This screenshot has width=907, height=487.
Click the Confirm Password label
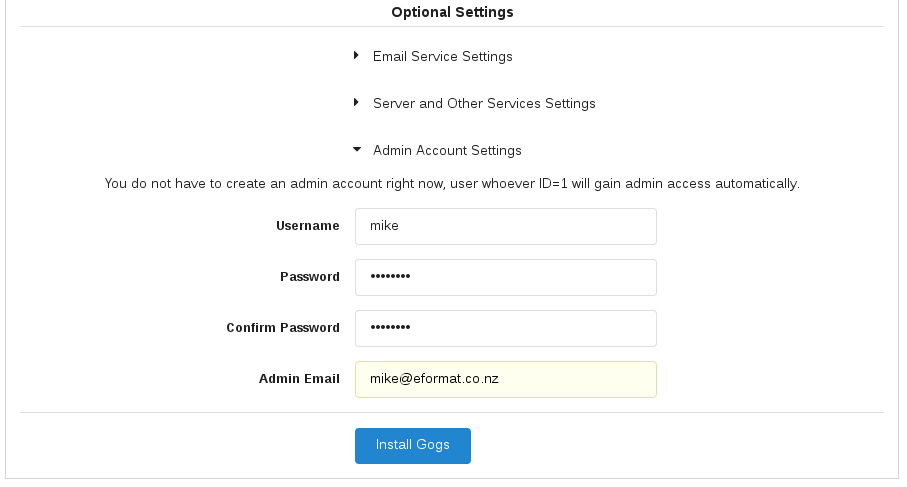[282, 328]
